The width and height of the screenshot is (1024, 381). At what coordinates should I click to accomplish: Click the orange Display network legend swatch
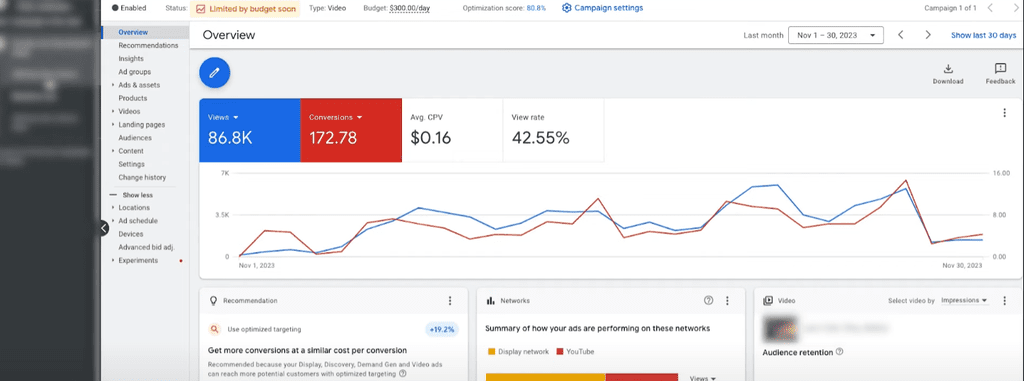click(x=491, y=352)
